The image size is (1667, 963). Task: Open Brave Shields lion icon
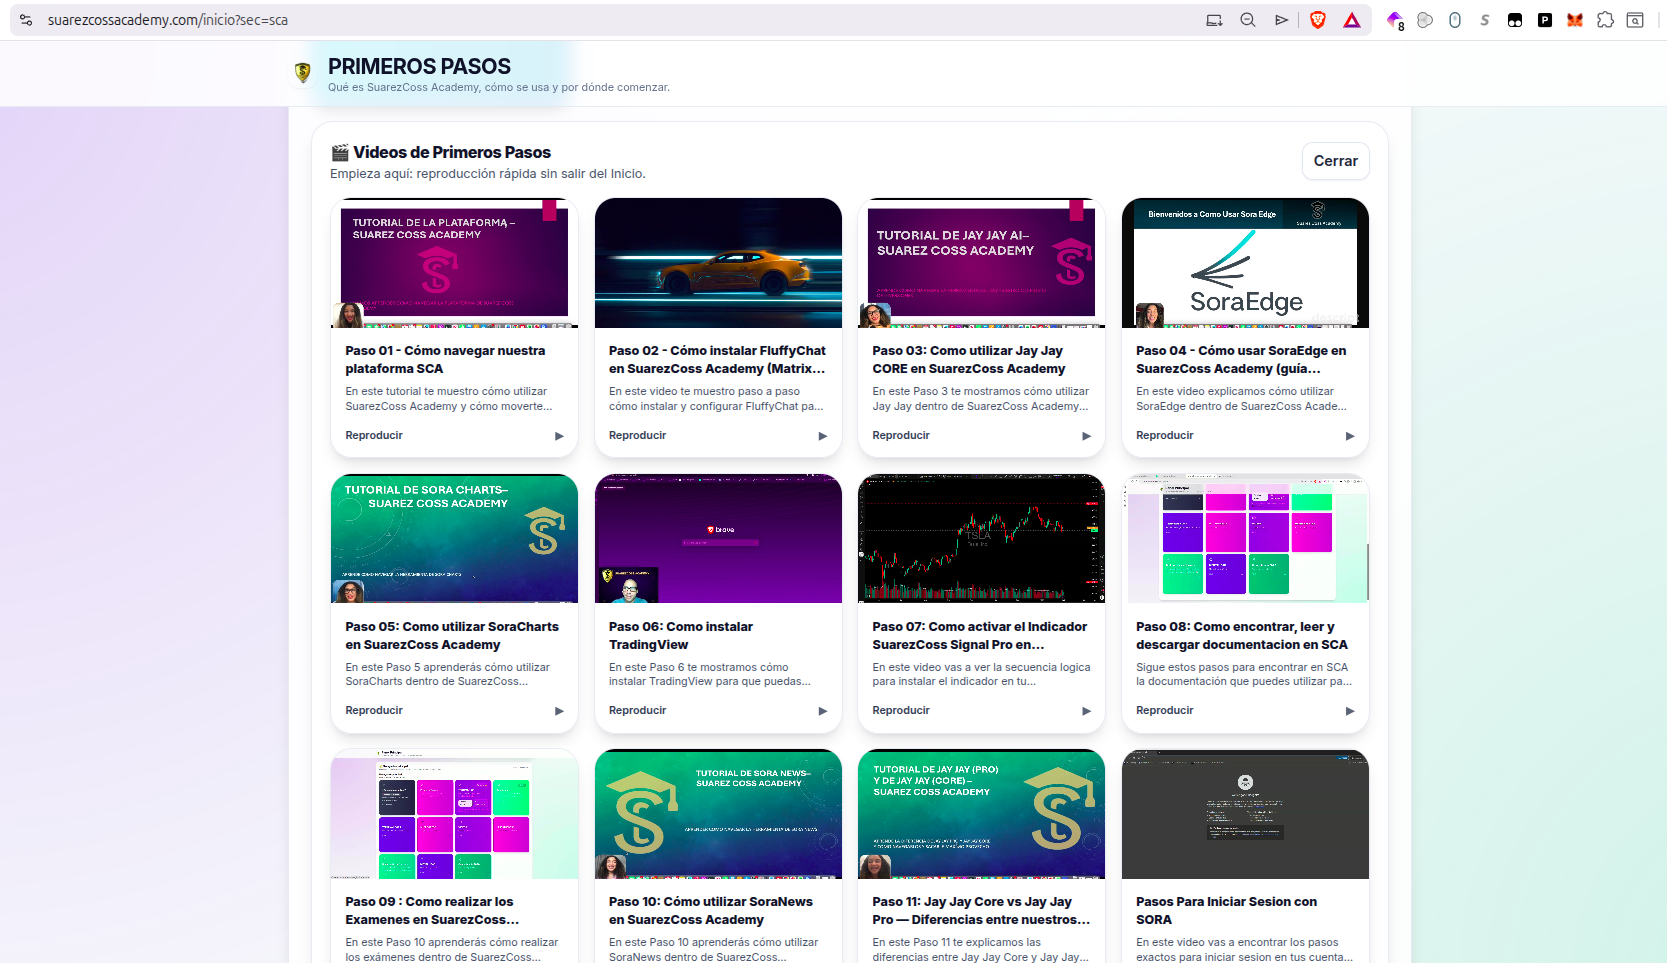pos(1317,20)
